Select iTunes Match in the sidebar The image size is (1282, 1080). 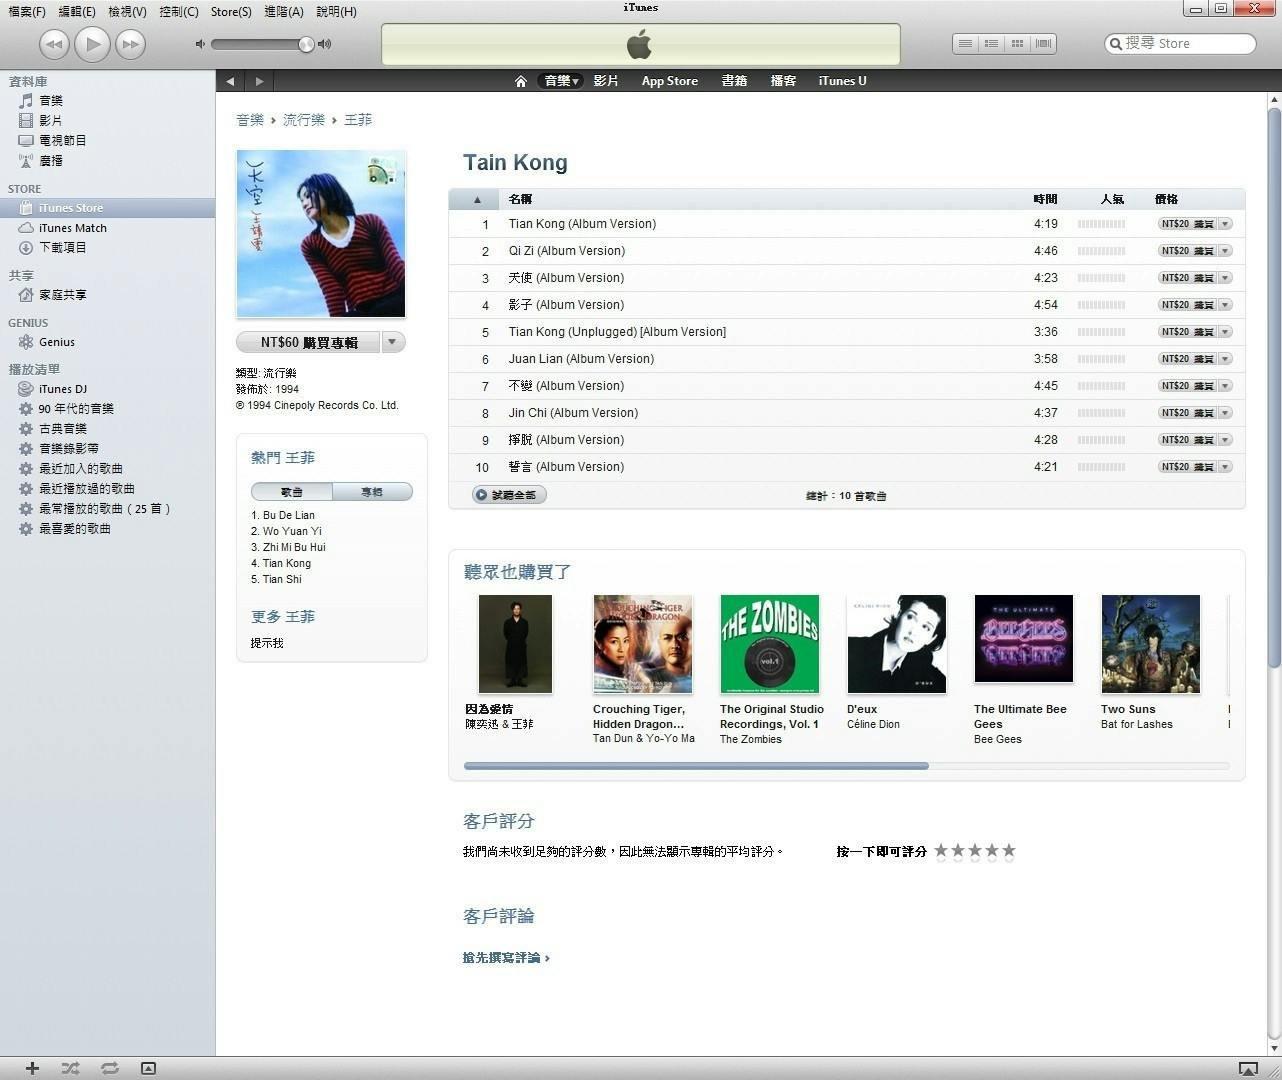[72, 228]
